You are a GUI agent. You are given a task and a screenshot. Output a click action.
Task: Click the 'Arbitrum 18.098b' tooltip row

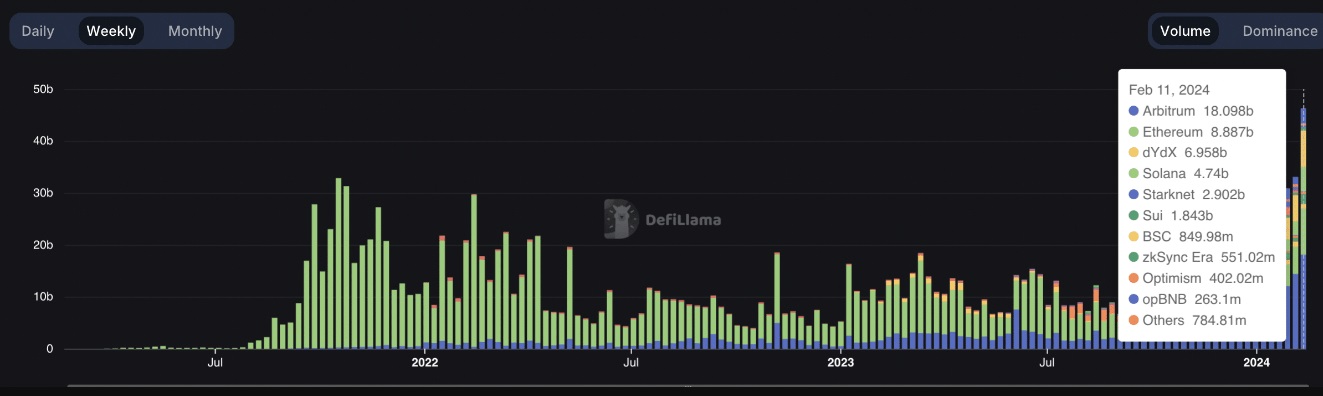[1191, 111]
